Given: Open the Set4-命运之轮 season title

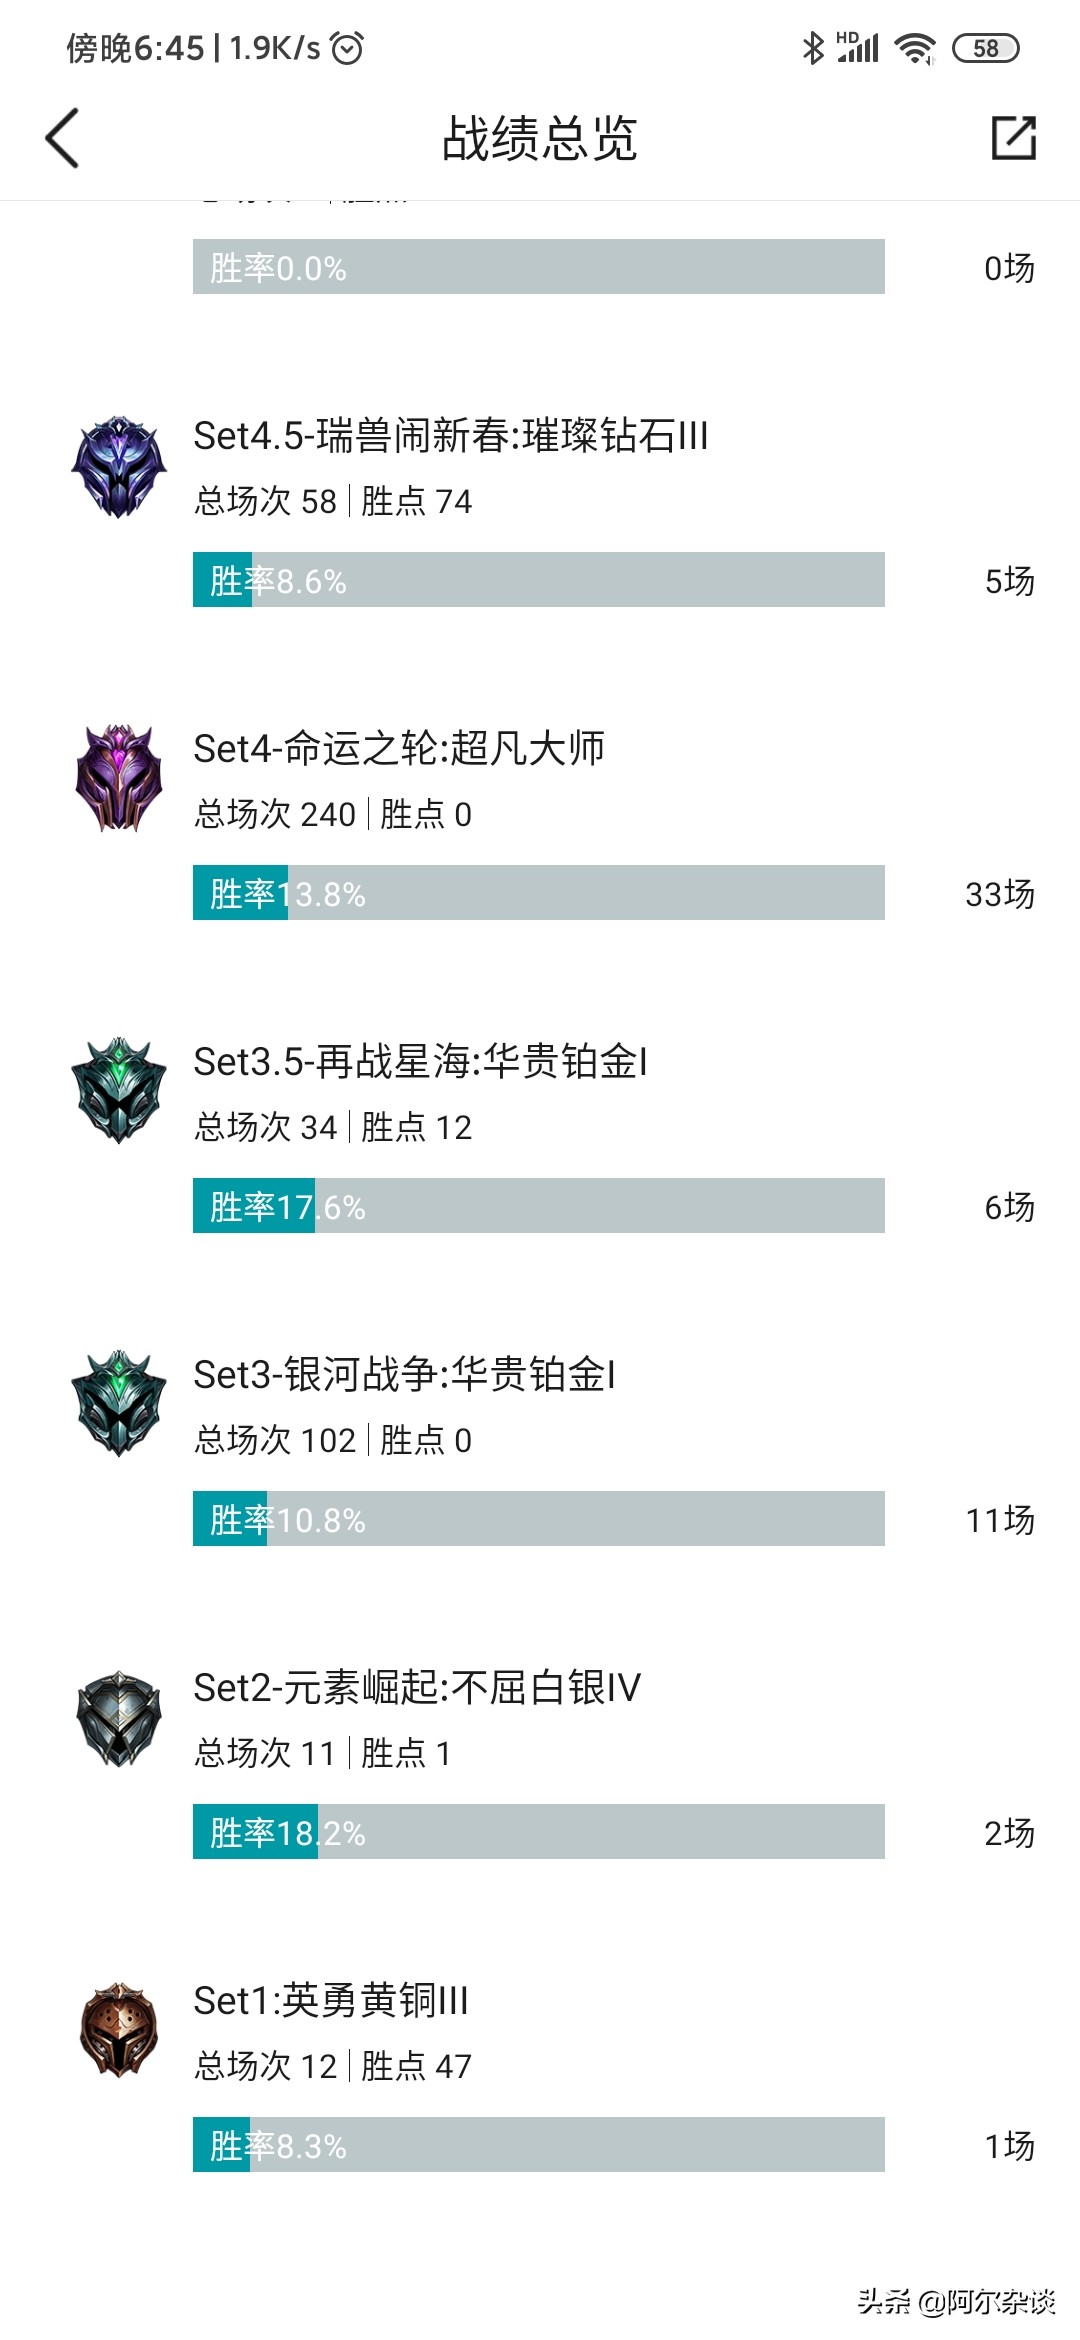Looking at the screenshot, I should (398, 748).
